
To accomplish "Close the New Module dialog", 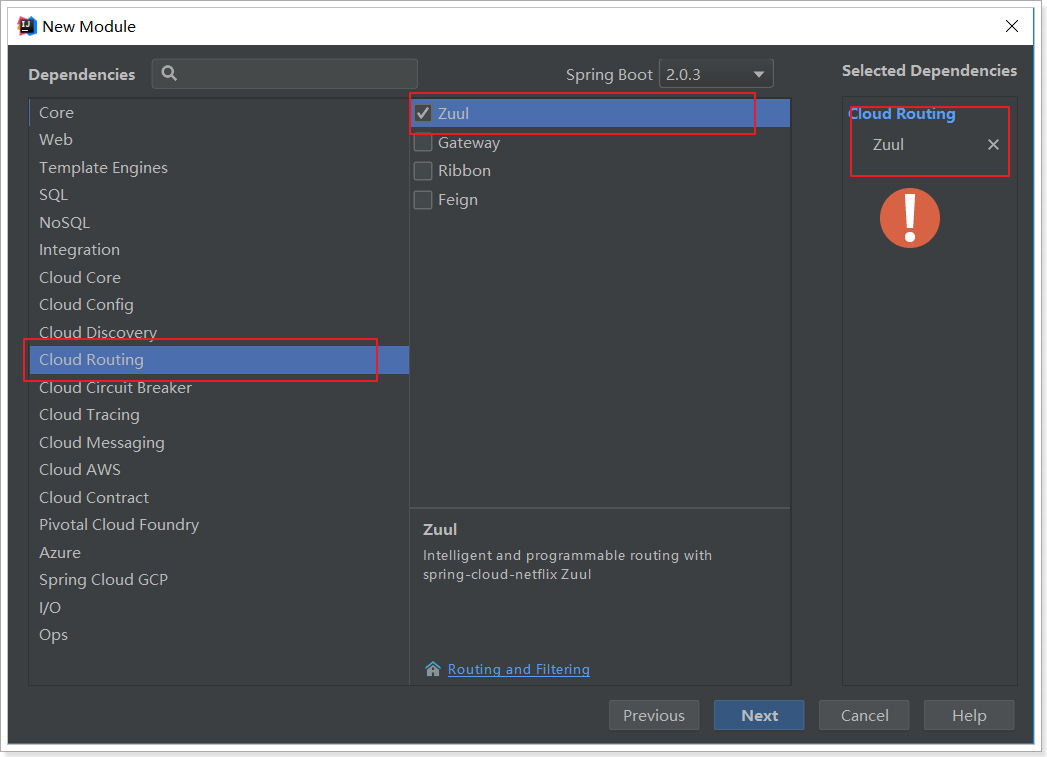I will click(1012, 26).
